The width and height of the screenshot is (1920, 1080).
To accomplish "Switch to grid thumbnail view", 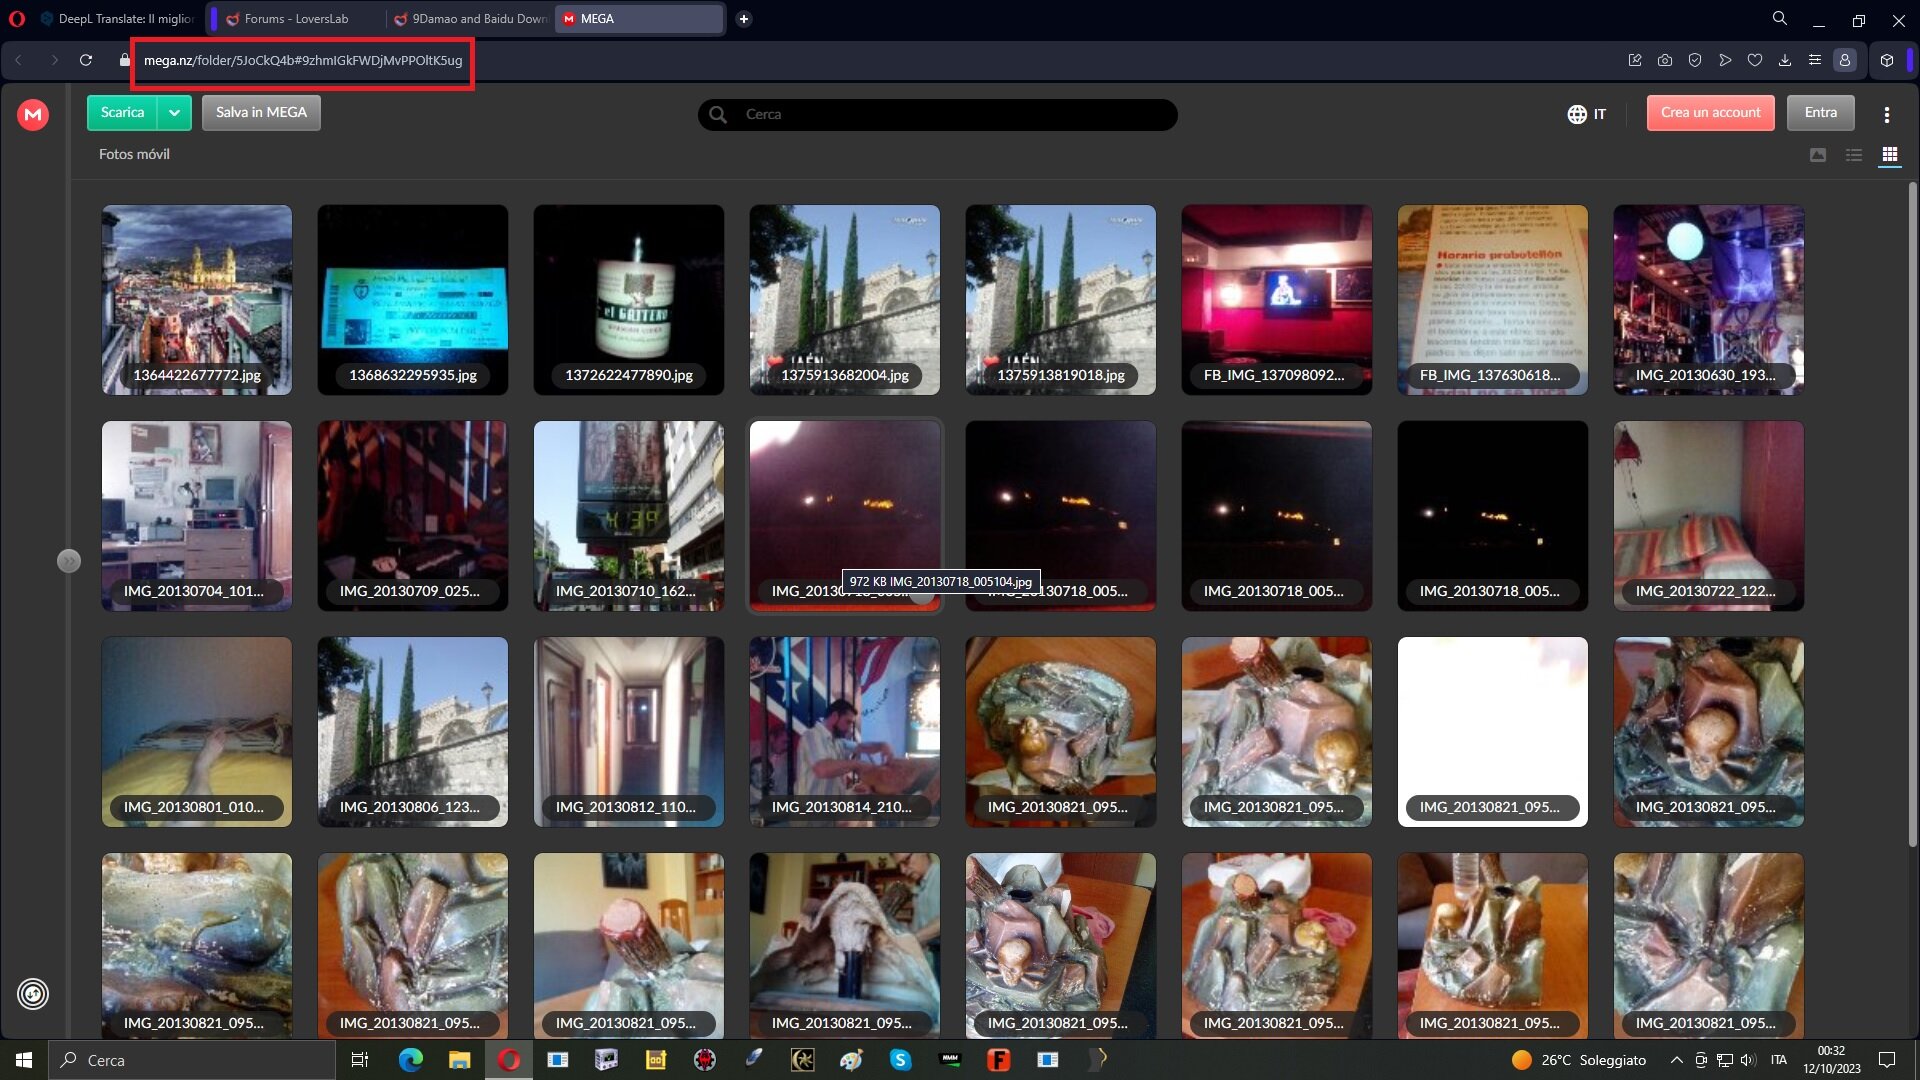I will (1890, 155).
